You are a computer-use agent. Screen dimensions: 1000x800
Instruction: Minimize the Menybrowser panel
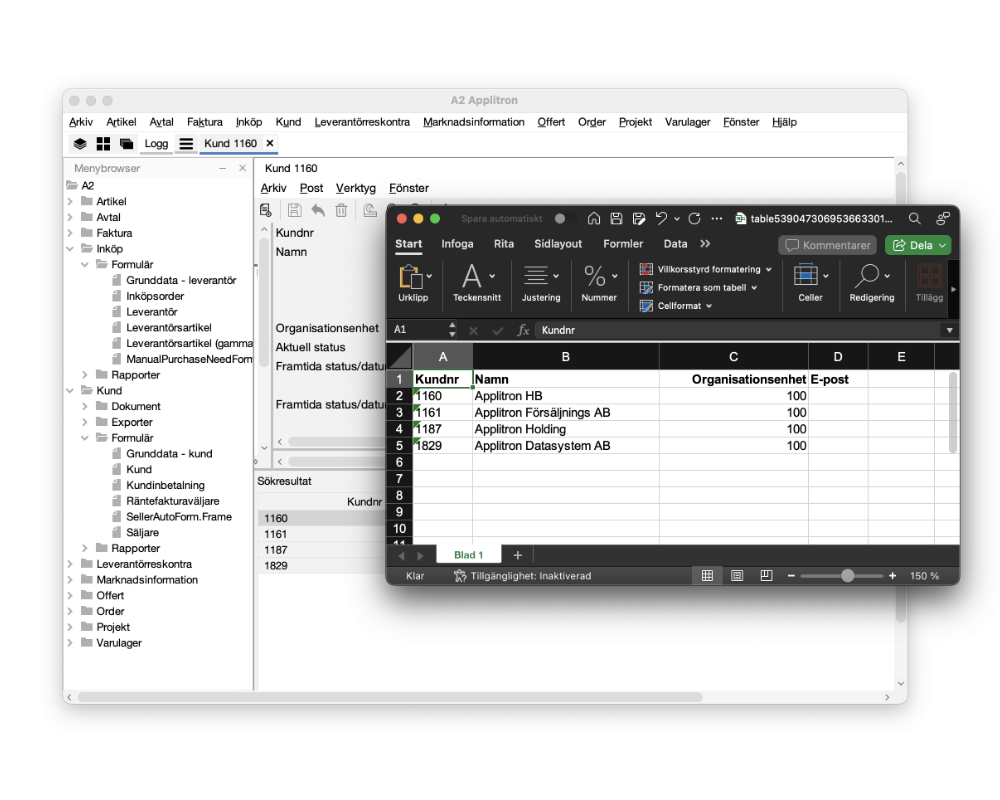click(x=223, y=168)
